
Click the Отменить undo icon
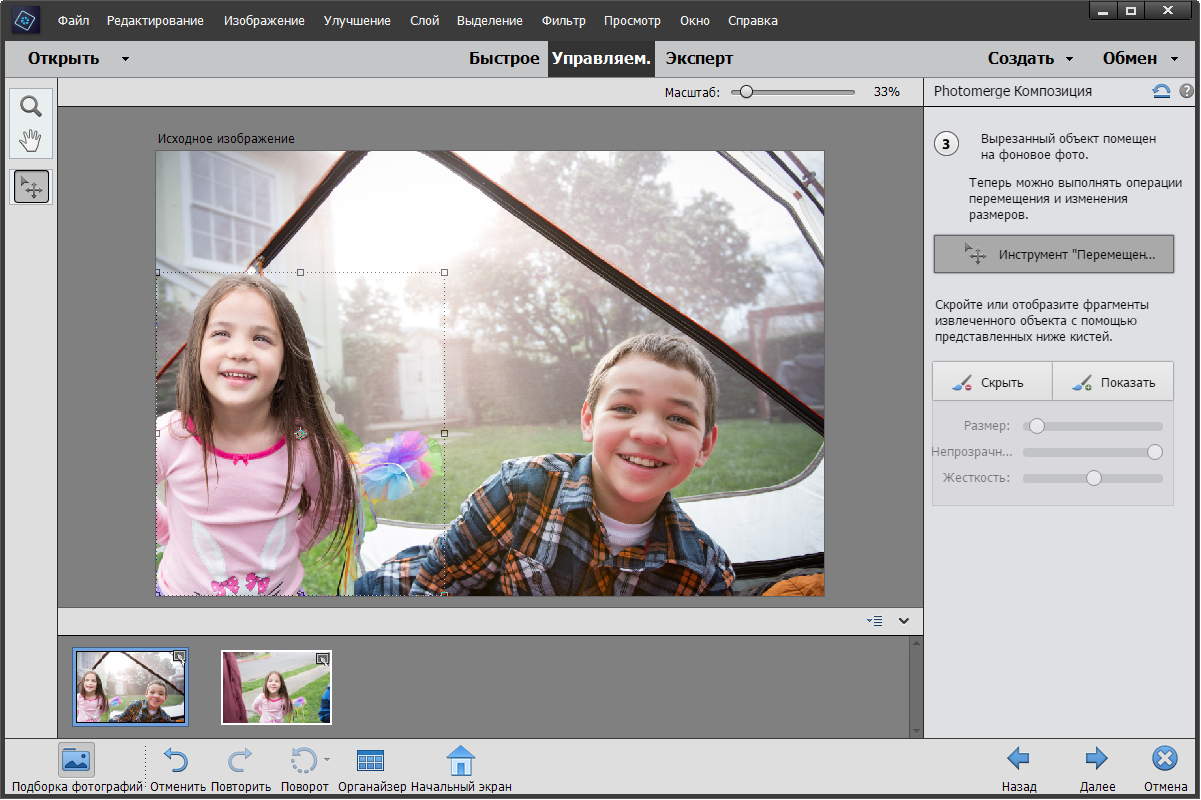click(177, 761)
